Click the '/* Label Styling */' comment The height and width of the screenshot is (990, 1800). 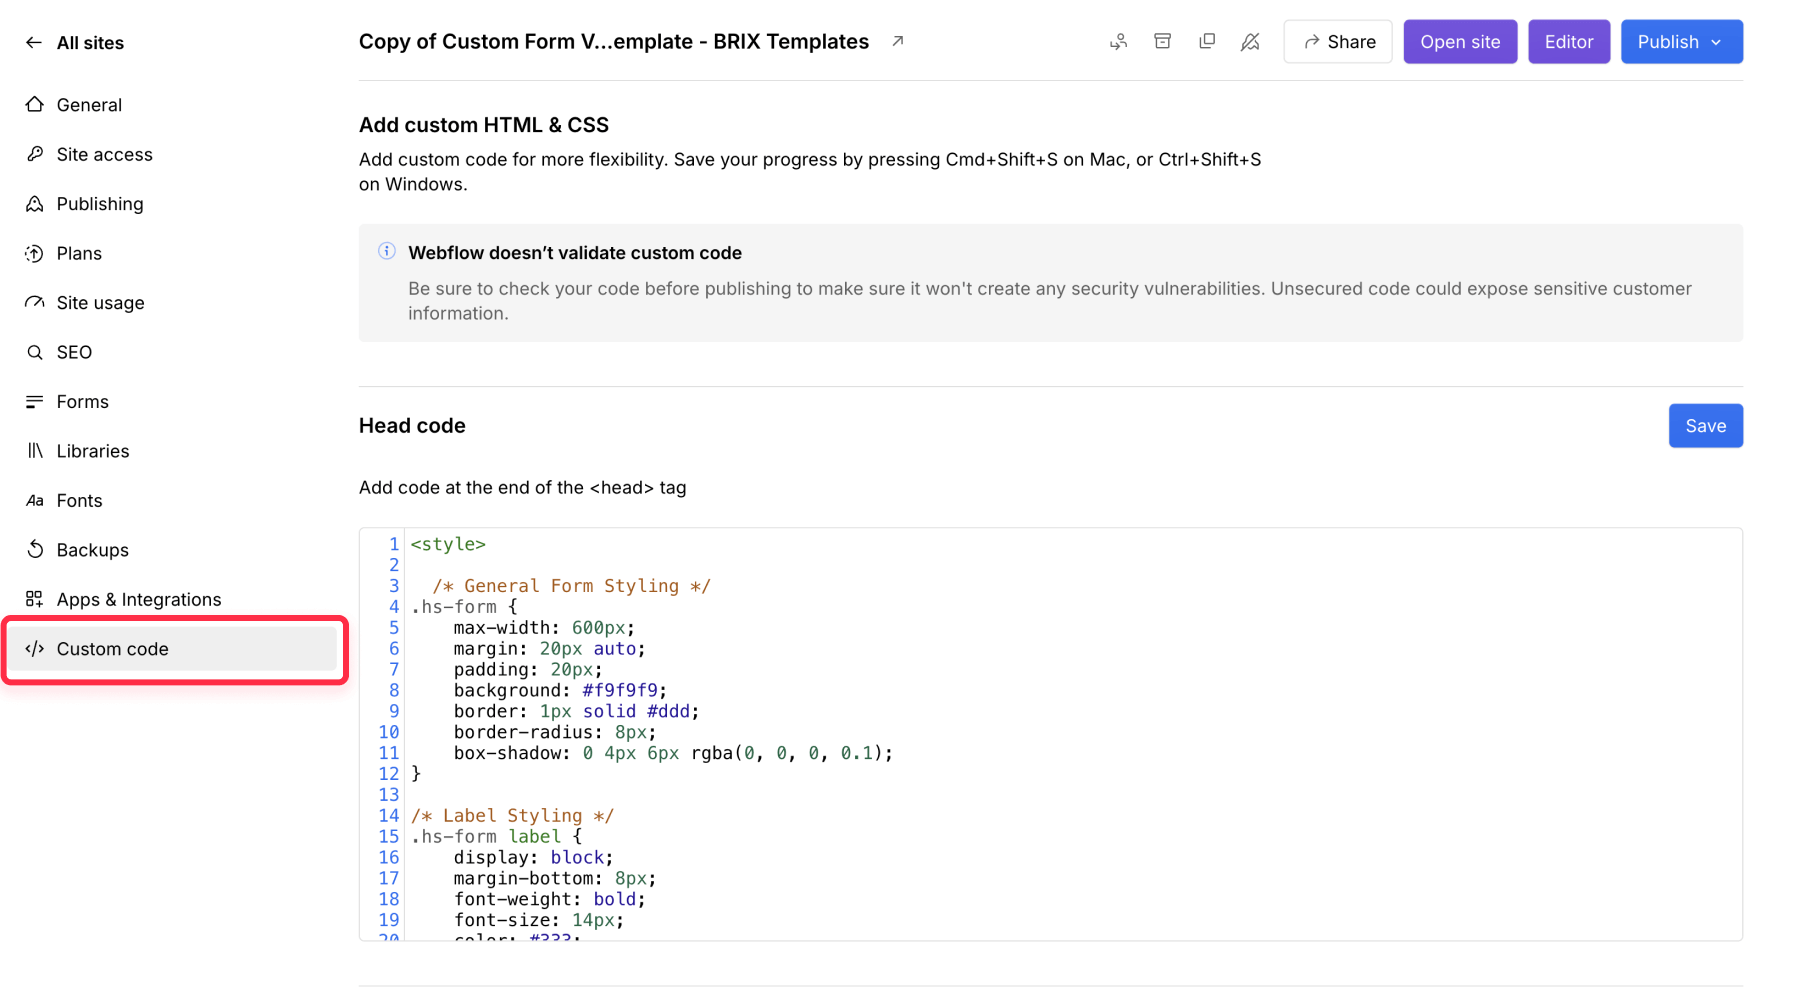512,816
